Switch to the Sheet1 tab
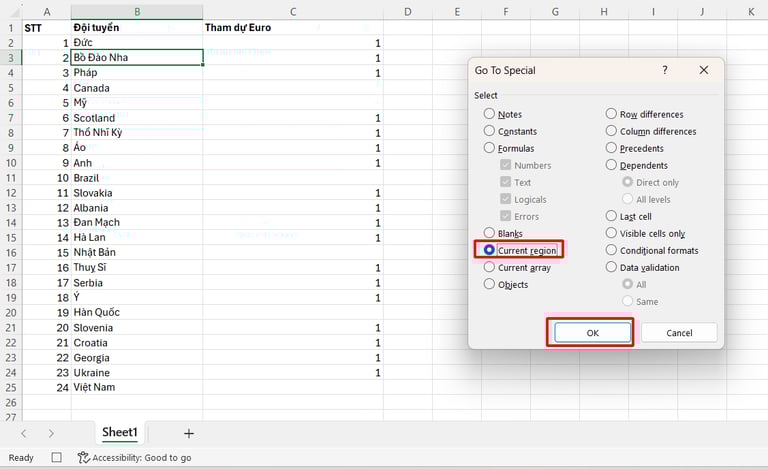This screenshot has height=469, width=768. [120, 432]
